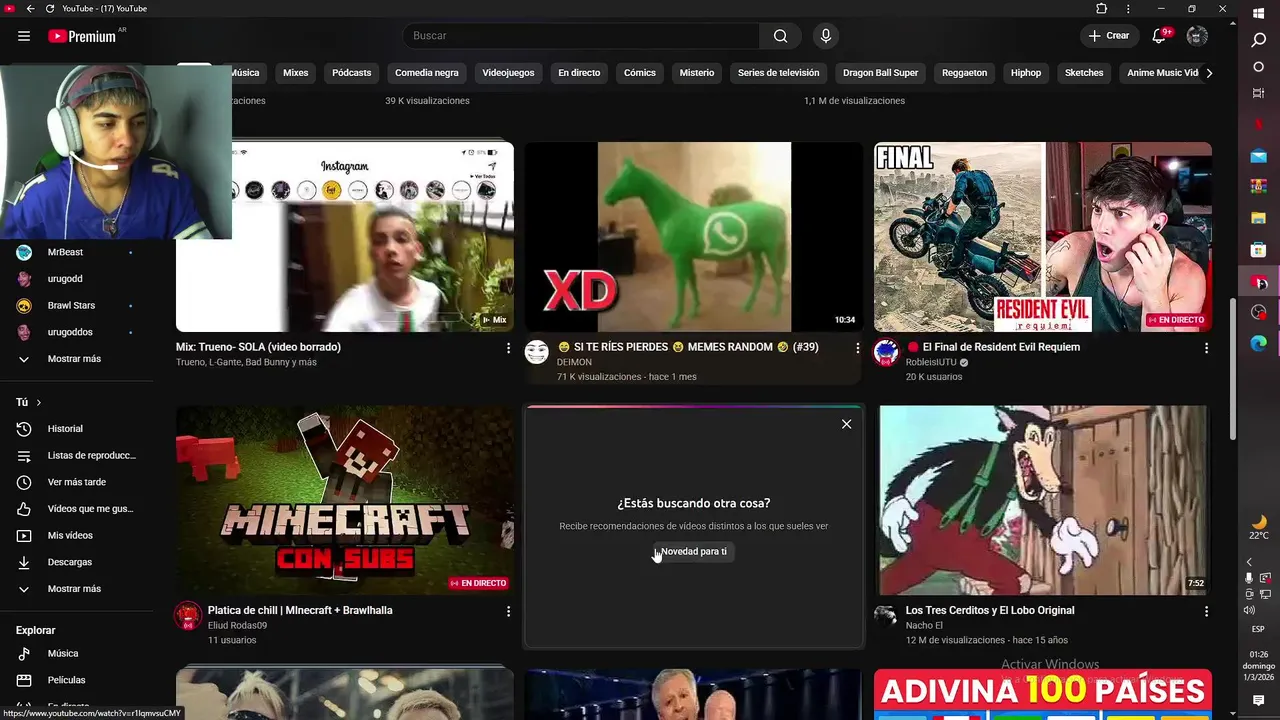Open the Windows notification center icon
This screenshot has width=1280, height=720.
tap(1259, 701)
